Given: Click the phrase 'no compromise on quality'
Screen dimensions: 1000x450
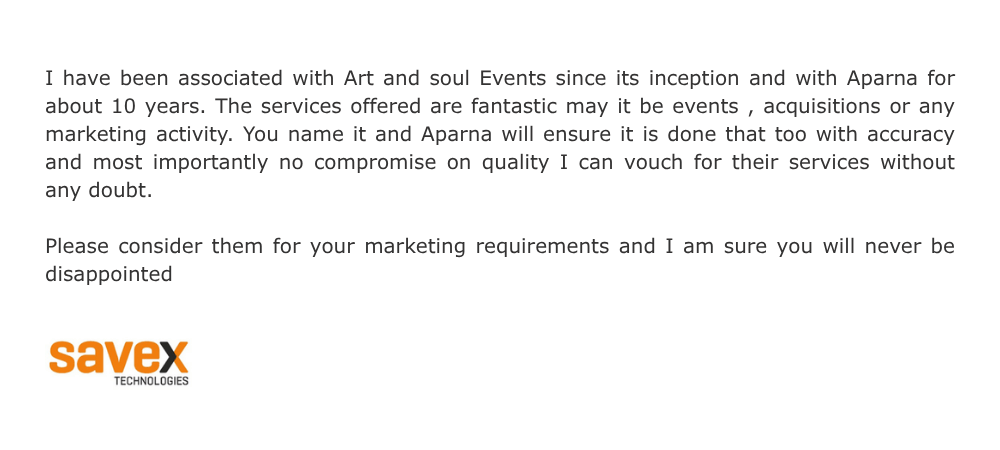Looking at the screenshot, I should [414, 163].
